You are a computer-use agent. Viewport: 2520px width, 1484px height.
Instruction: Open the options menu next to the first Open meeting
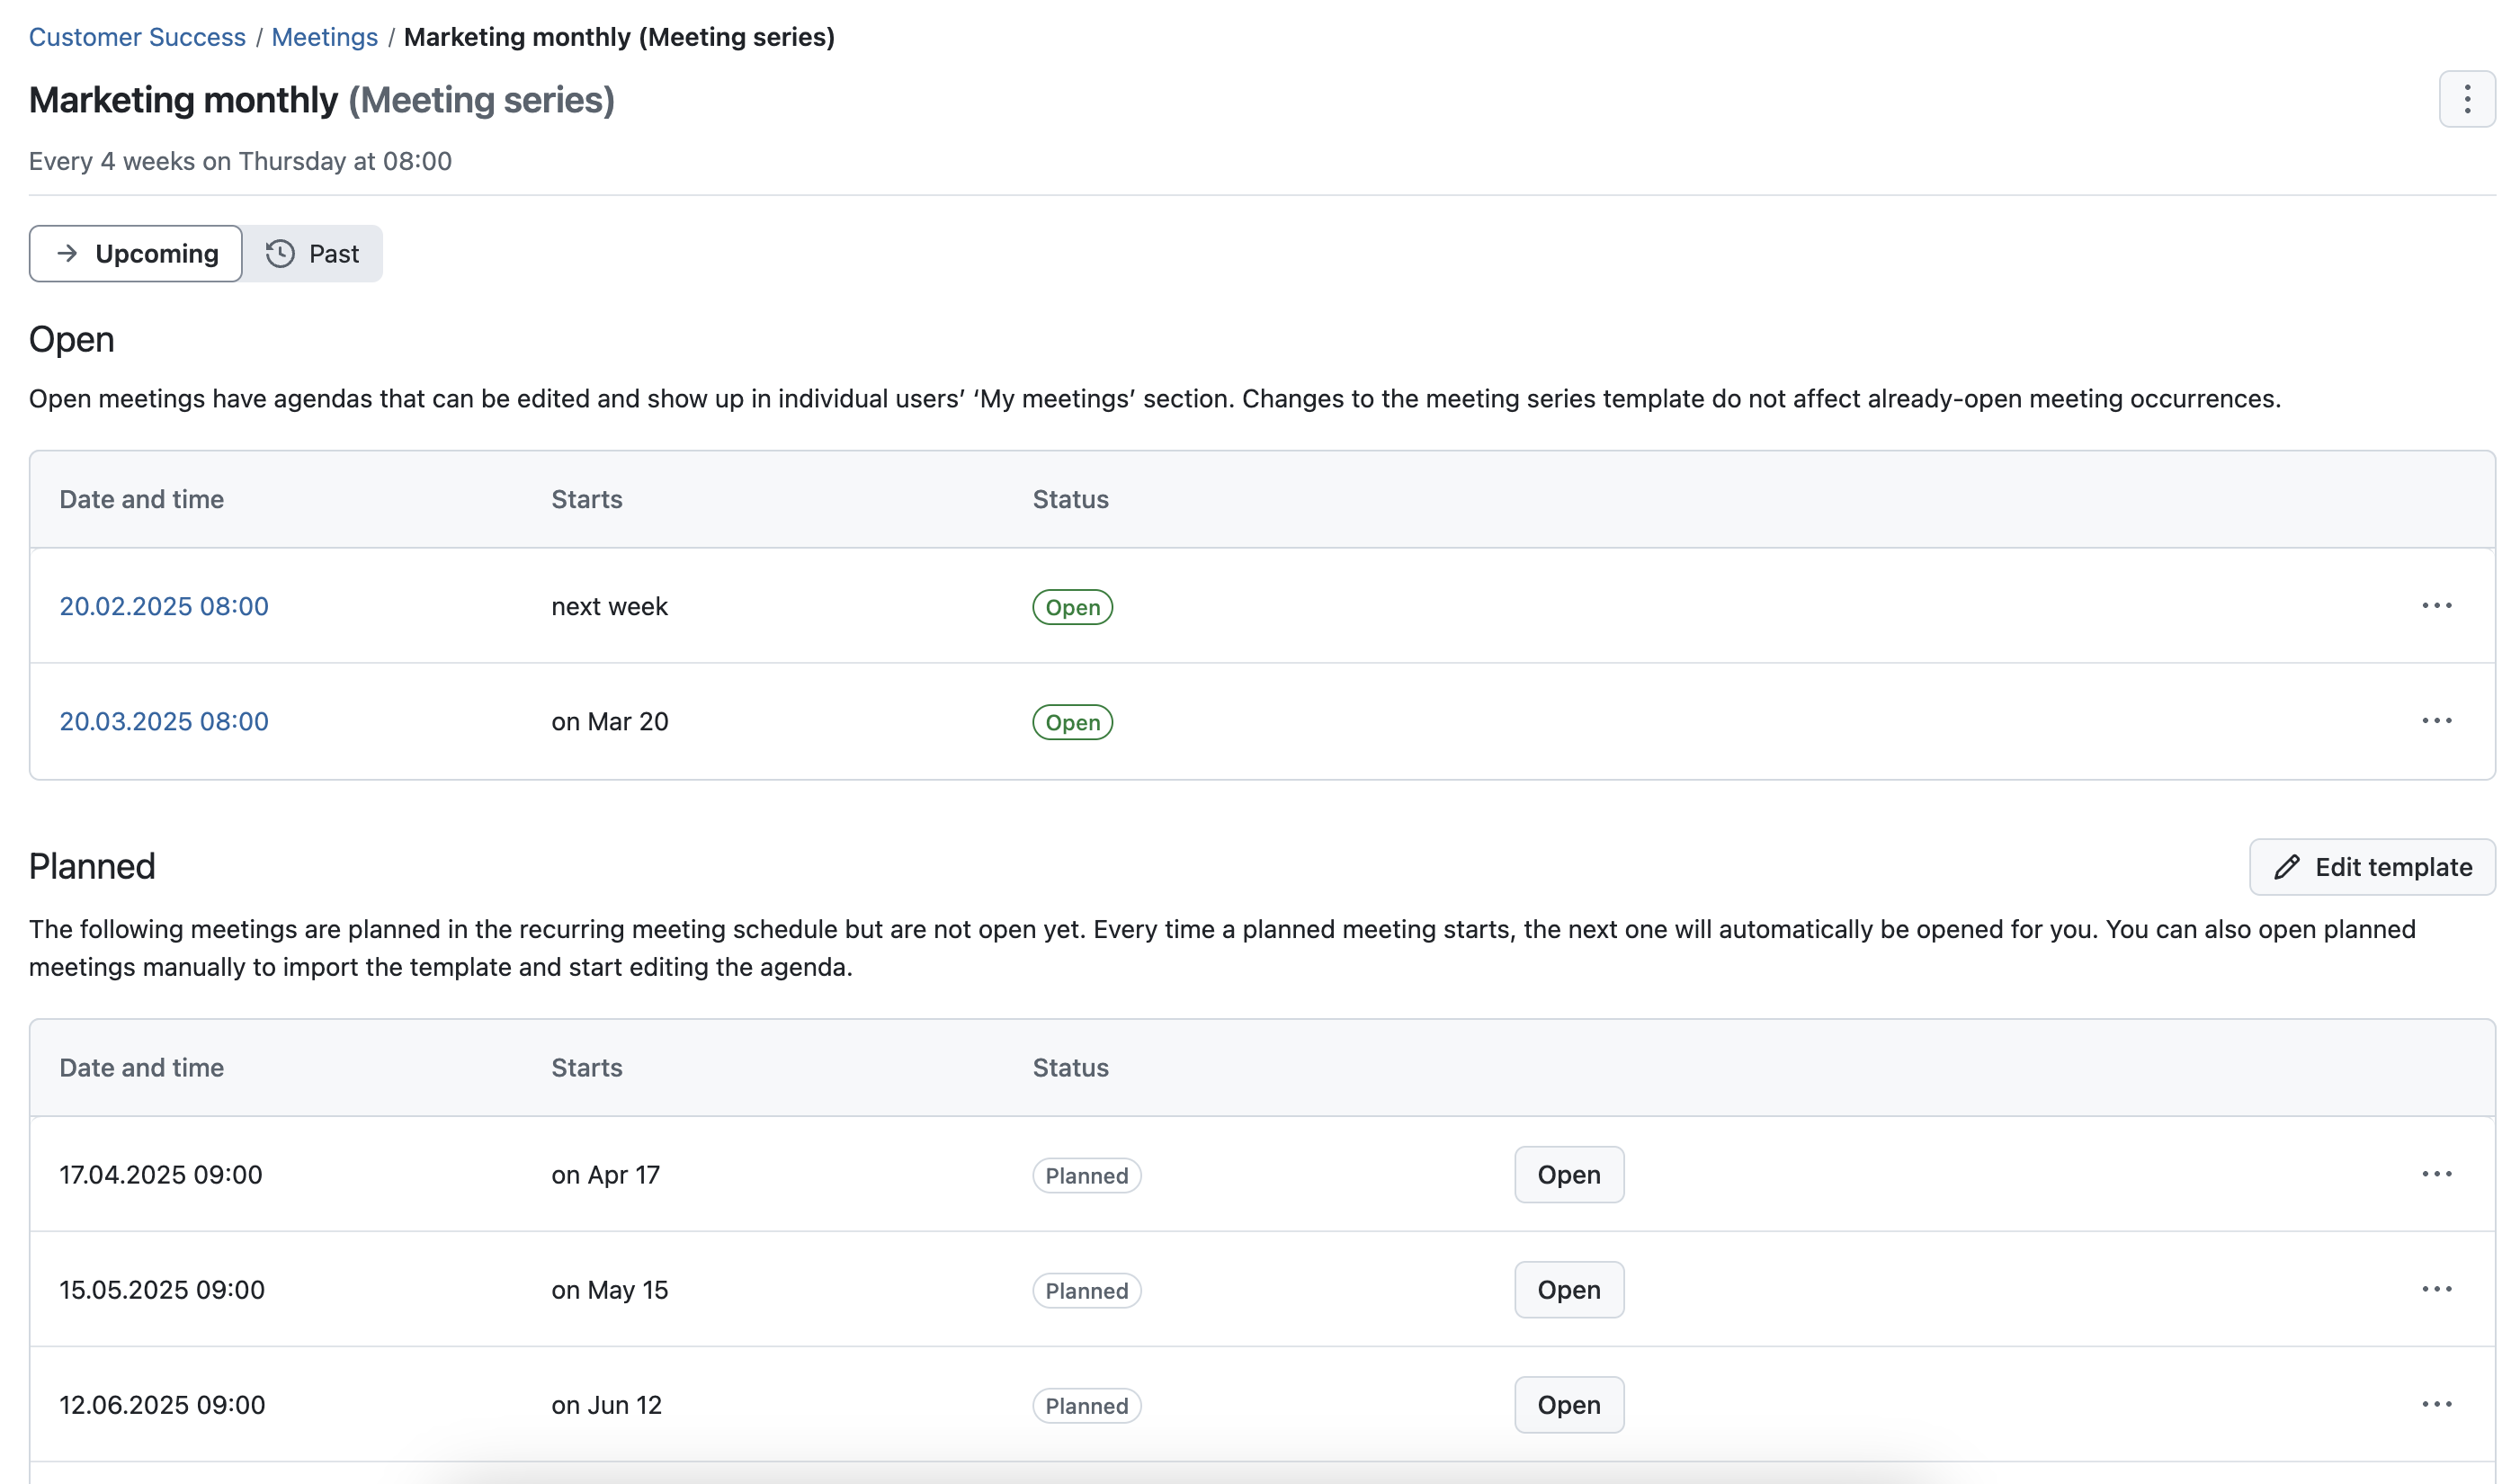point(2437,606)
